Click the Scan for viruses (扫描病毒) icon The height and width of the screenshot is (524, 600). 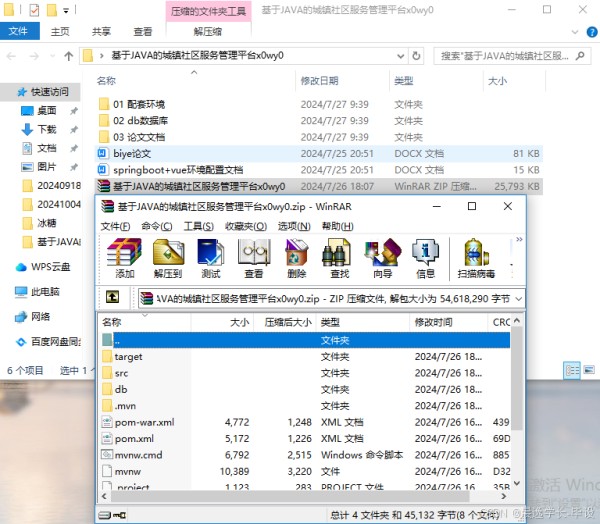pos(476,258)
